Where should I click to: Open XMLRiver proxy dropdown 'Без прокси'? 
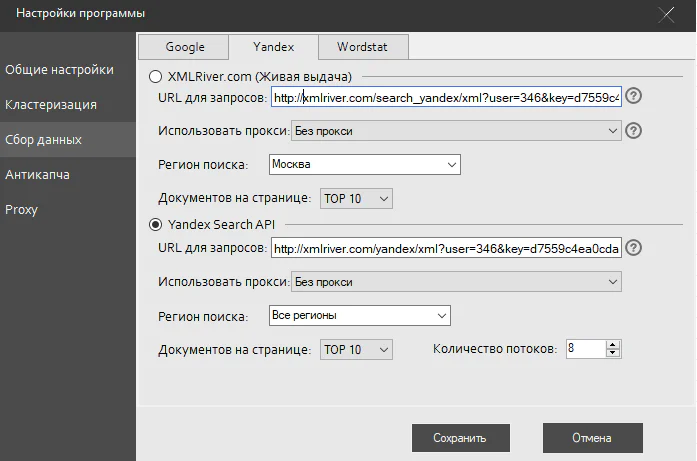[456, 131]
